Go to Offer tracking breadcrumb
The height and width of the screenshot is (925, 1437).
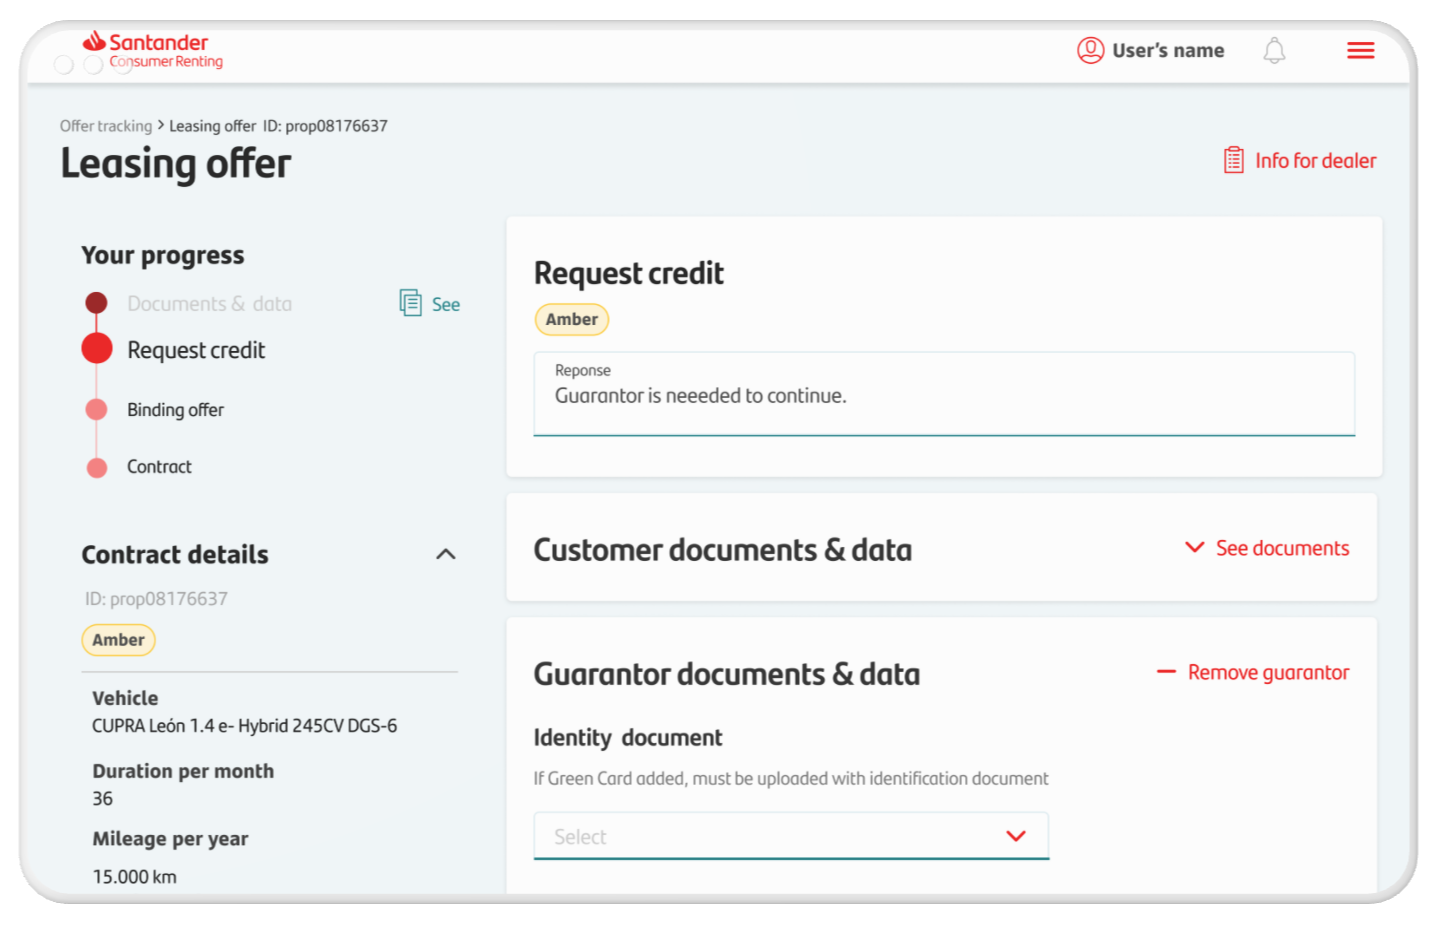click(106, 126)
